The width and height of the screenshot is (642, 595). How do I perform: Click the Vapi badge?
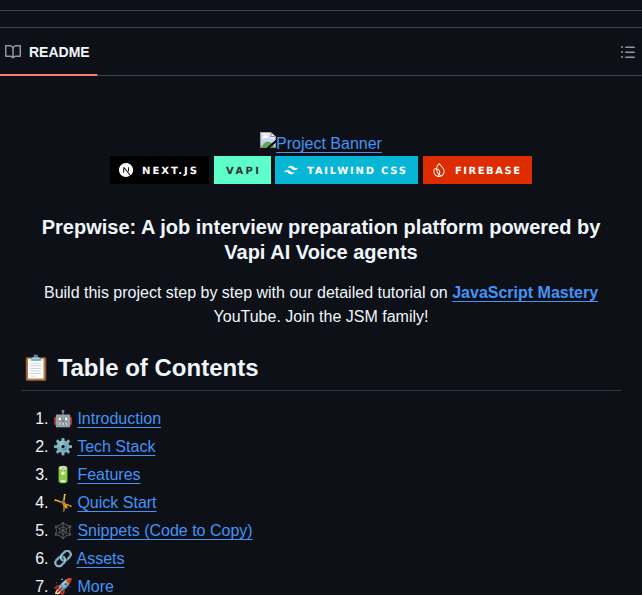(x=242, y=170)
